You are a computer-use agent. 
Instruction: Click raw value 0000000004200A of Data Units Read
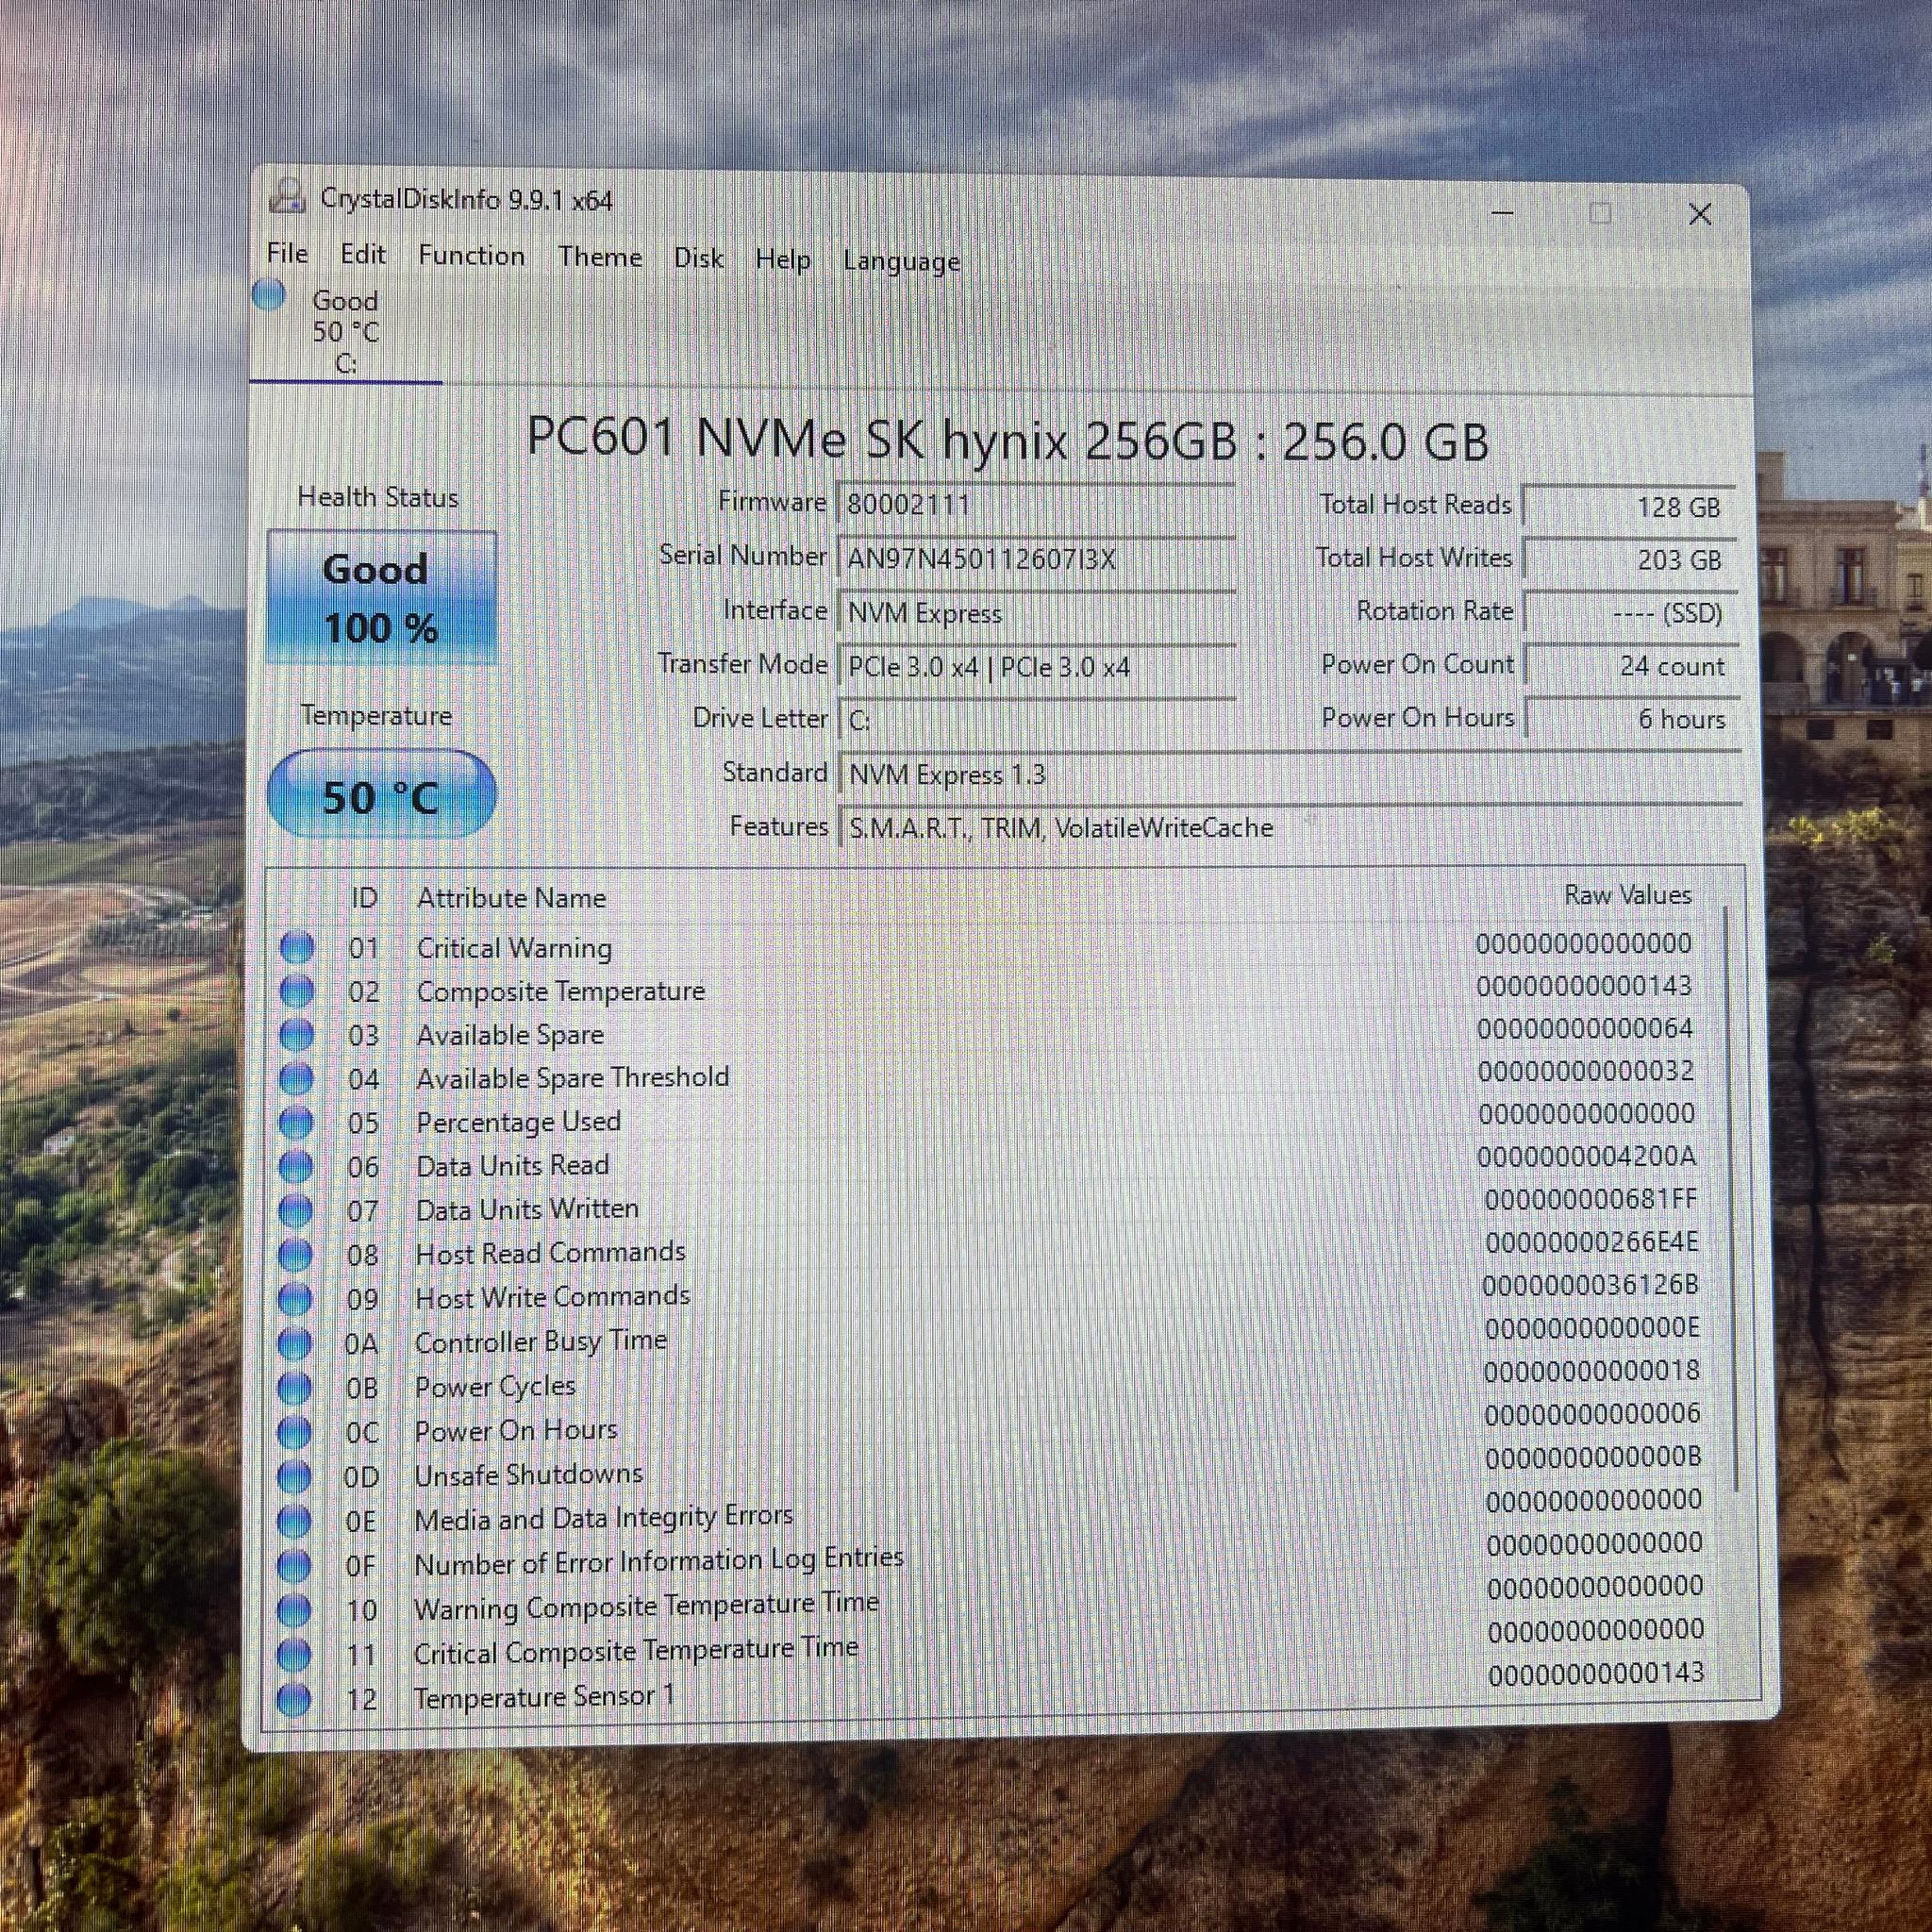[x=1586, y=1156]
